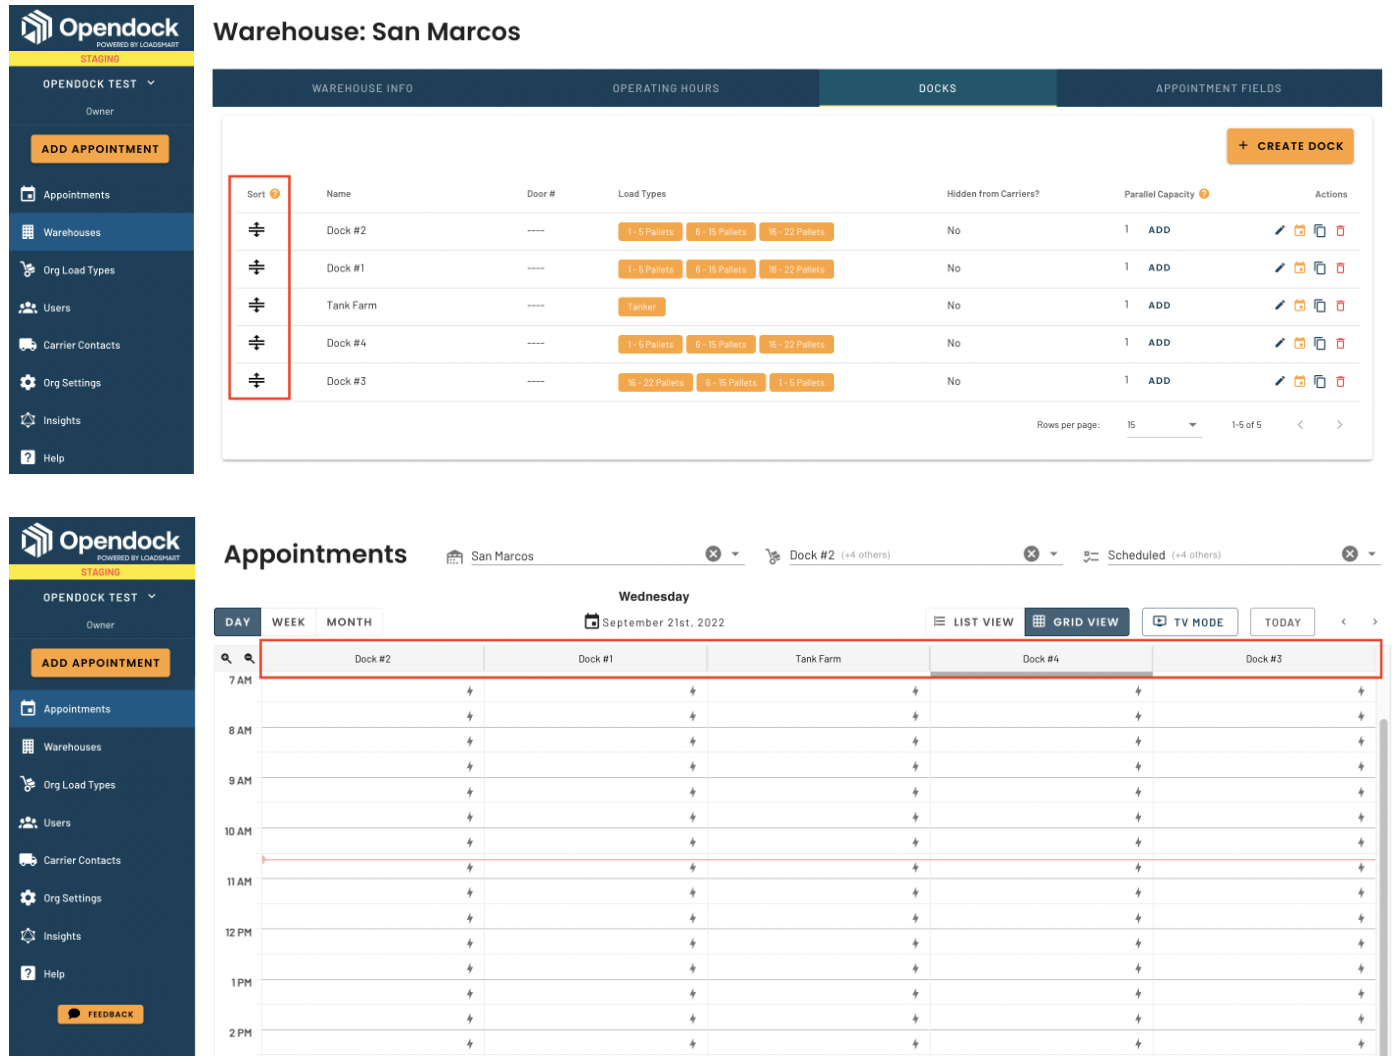Click the Create Dock button
The image size is (1394, 1062).
1290,146
